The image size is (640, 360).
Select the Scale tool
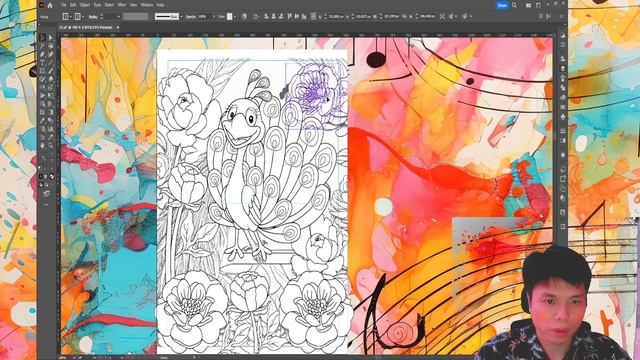[x=51, y=86]
